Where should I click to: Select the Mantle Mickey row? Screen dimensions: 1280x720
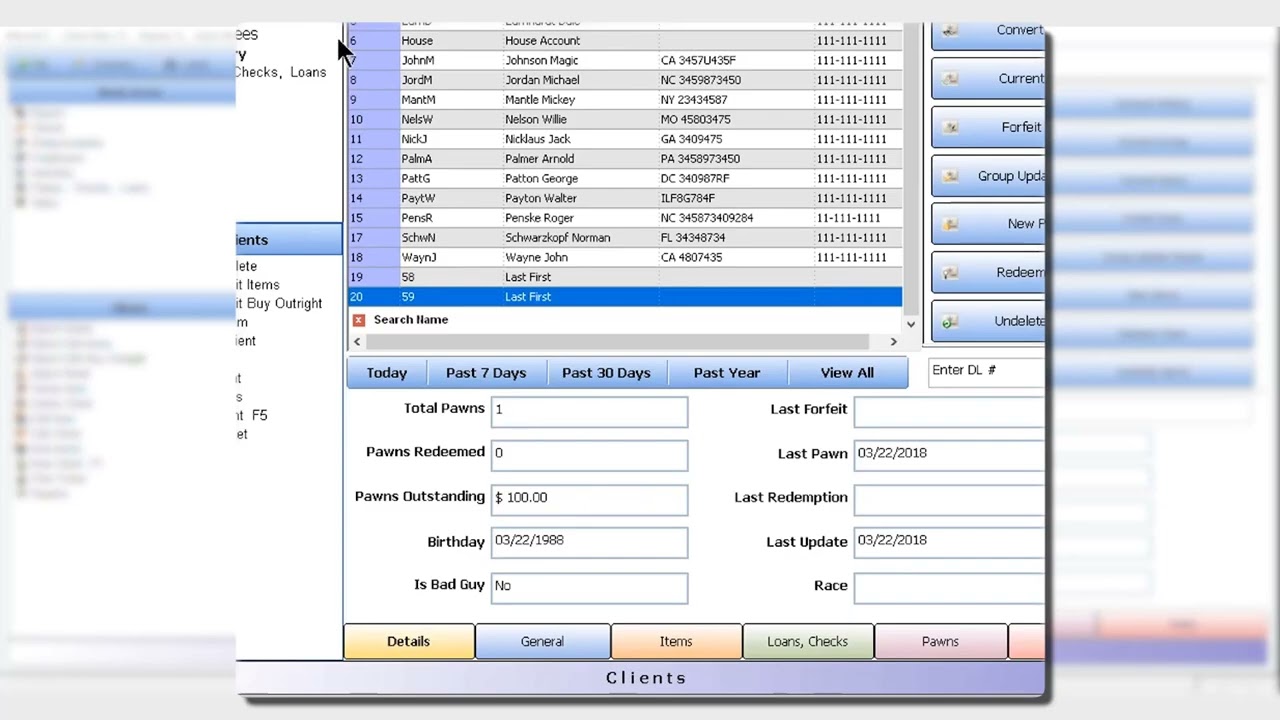click(625, 100)
